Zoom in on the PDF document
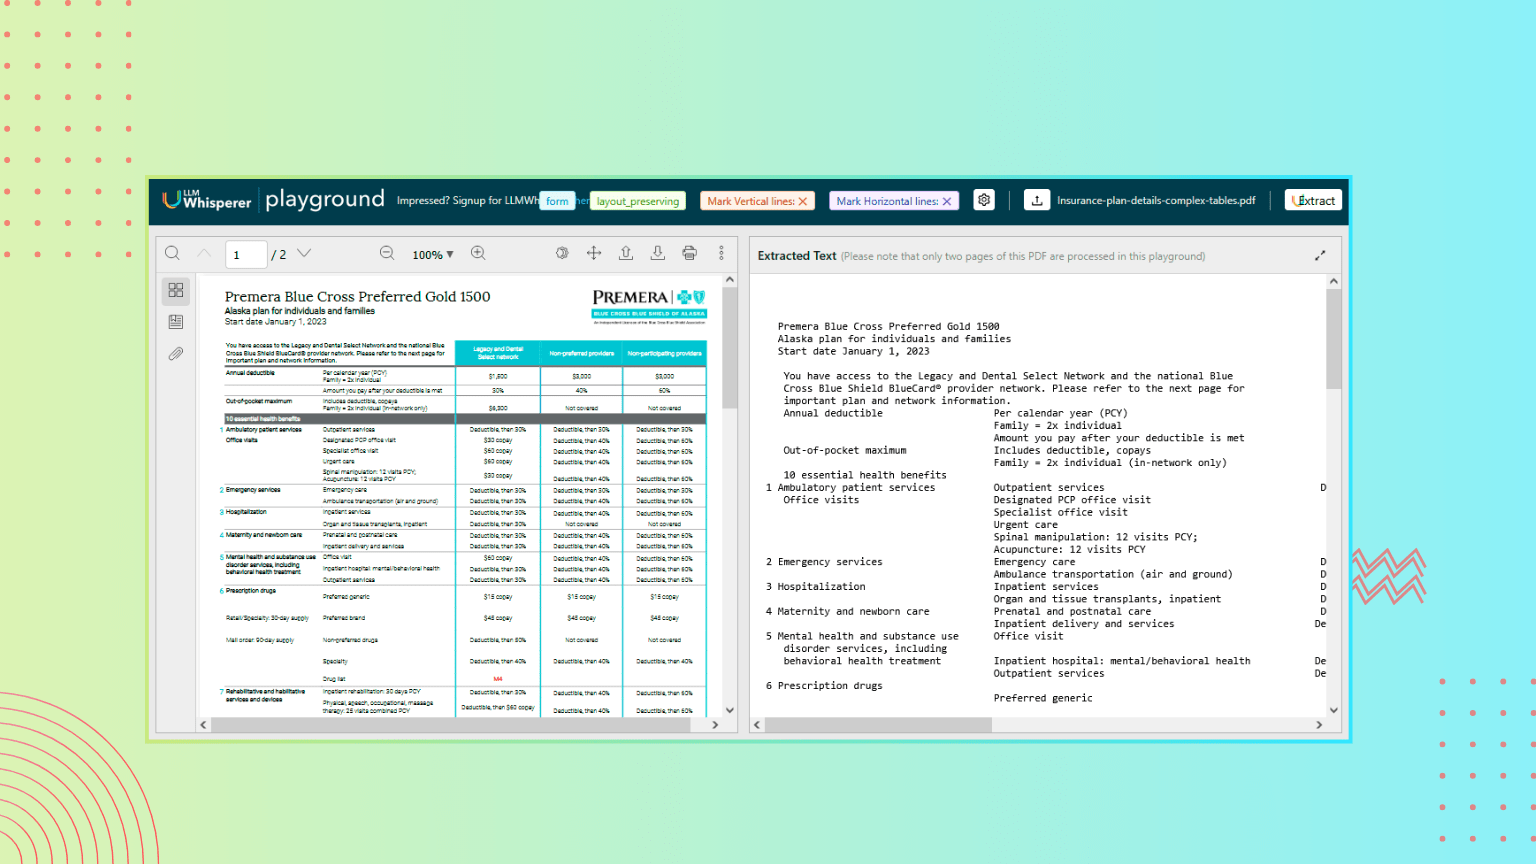1536x864 pixels. 478,254
